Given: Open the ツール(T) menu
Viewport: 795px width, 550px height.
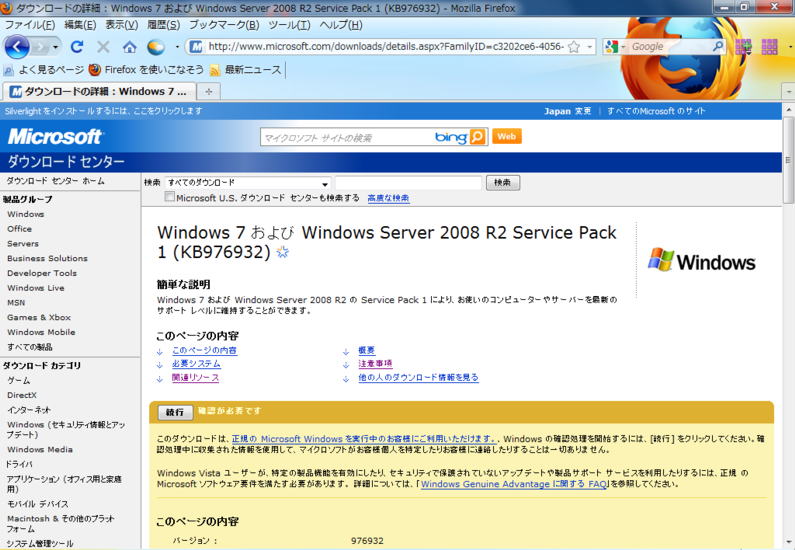Looking at the screenshot, I should pos(290,25).
